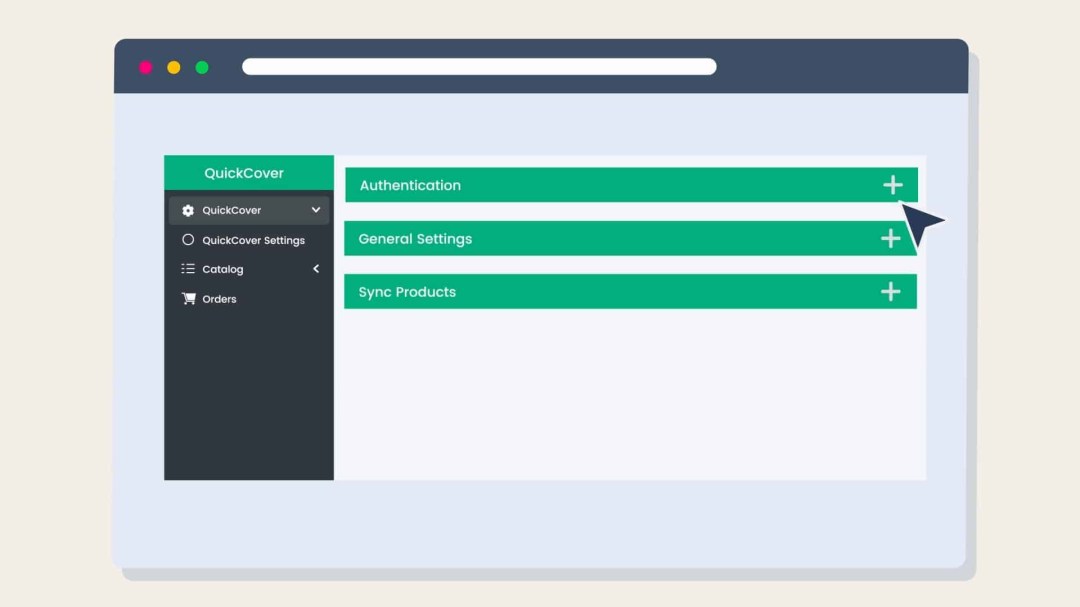The width and height of the screenshot is (1080, 607).
Task: Click the yellow minimize window dot
Action: [x=174, y=68]
